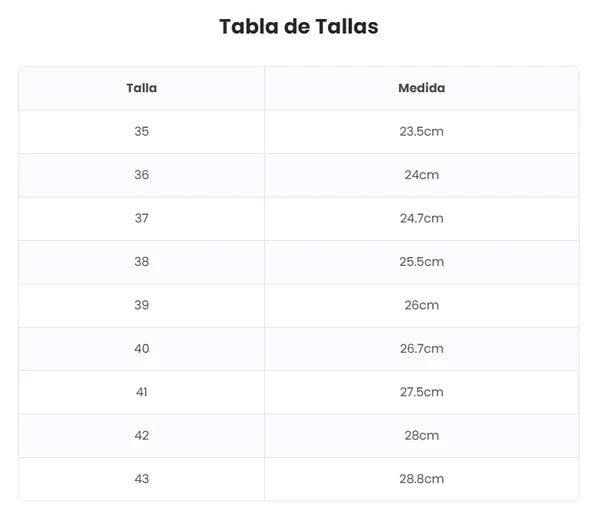Image resolution: width=600 pixels, height=525 pixels.
Task: Select size 42 cell
Action: pos(141,436)
